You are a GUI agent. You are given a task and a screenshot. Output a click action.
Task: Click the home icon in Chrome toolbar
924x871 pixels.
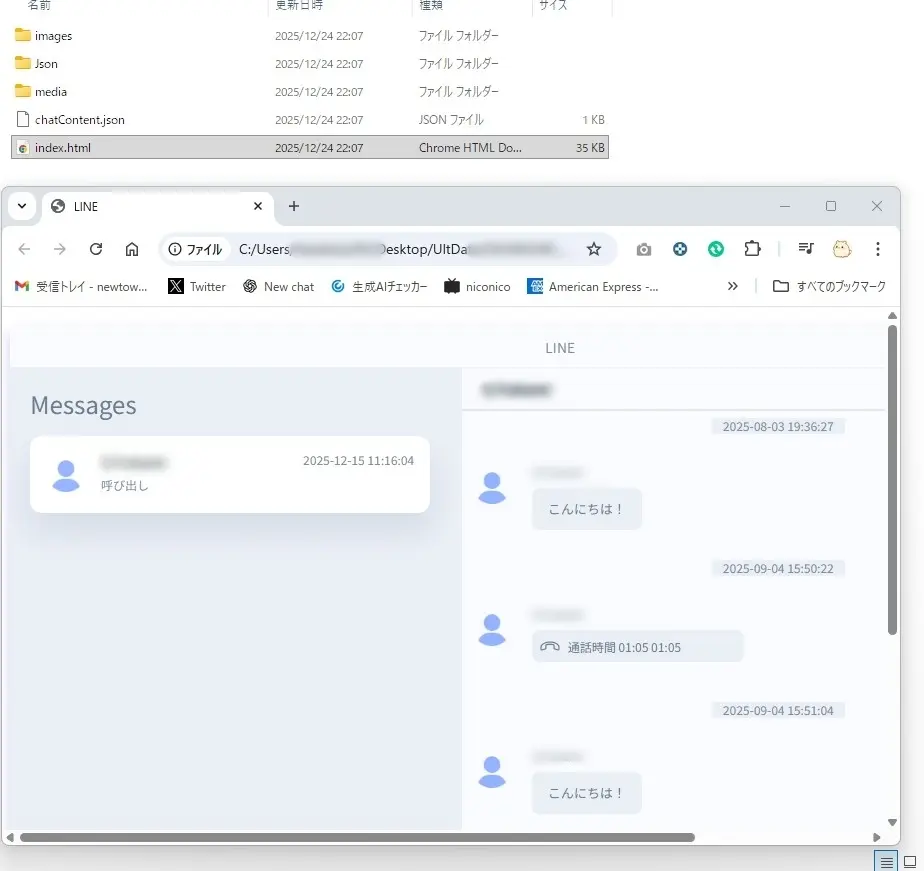(x=132, y=249)
